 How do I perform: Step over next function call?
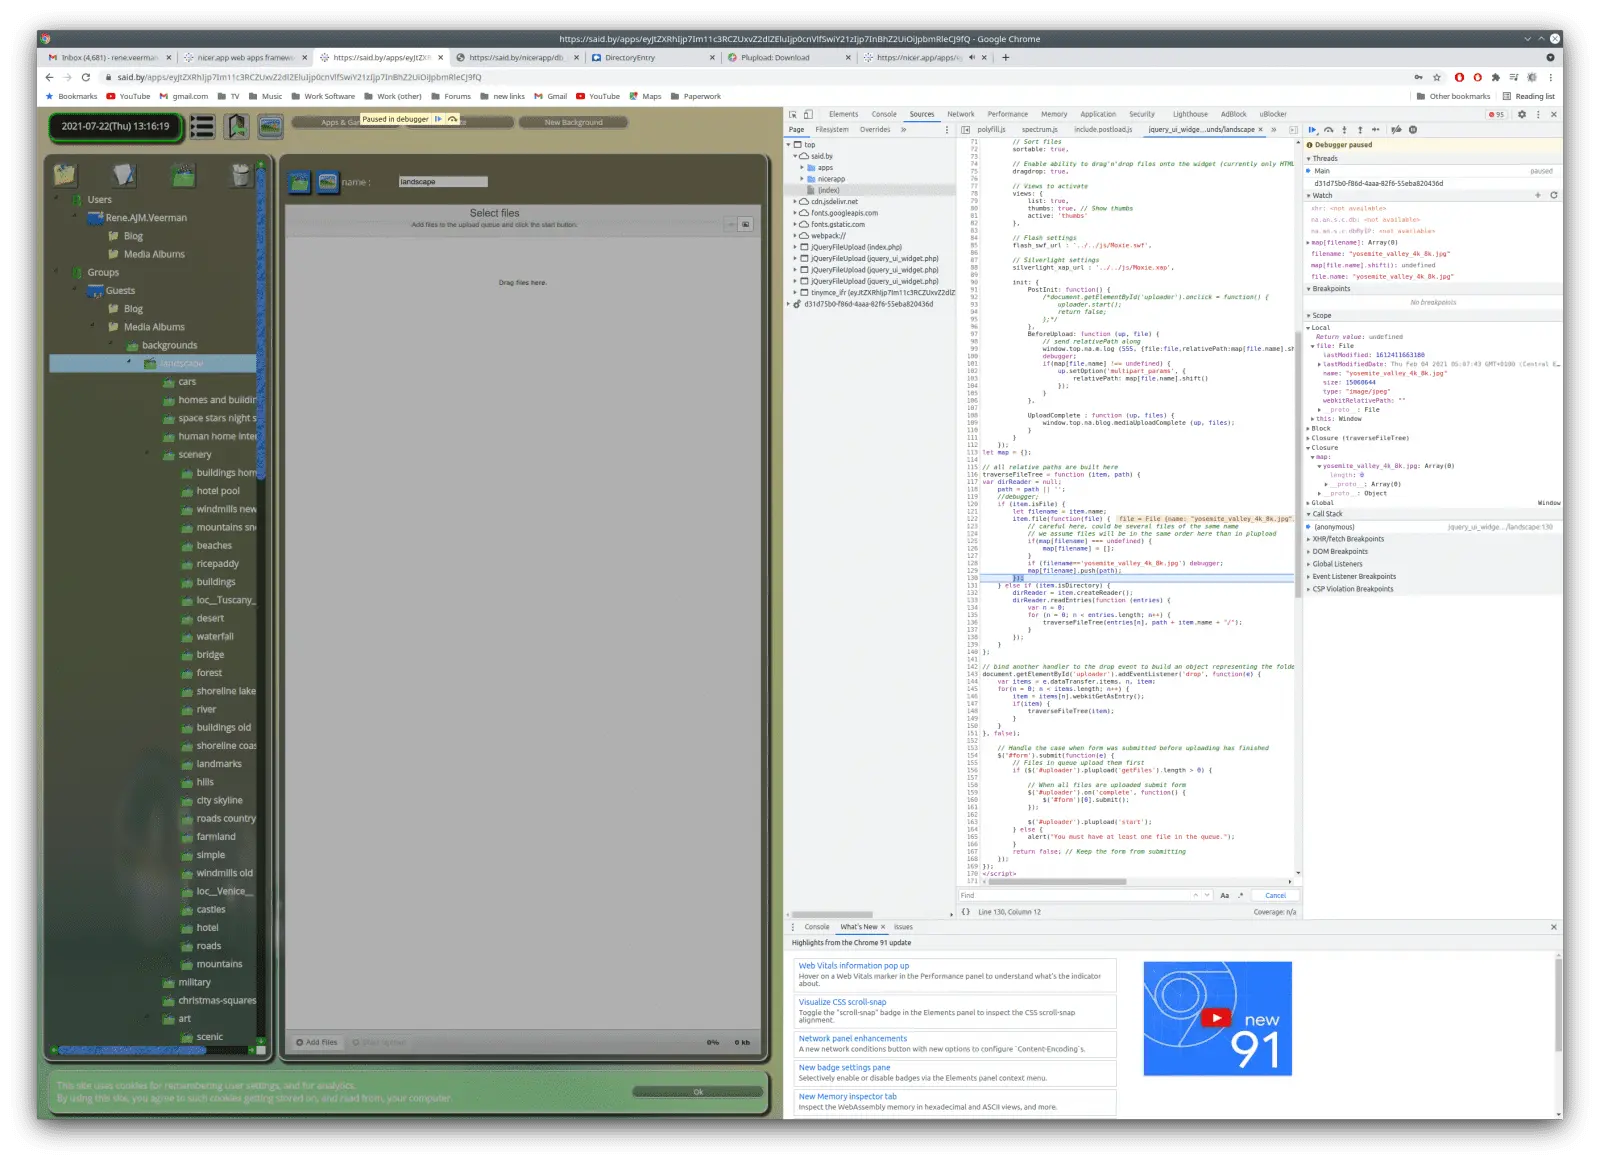click(x=1328, y=130)
